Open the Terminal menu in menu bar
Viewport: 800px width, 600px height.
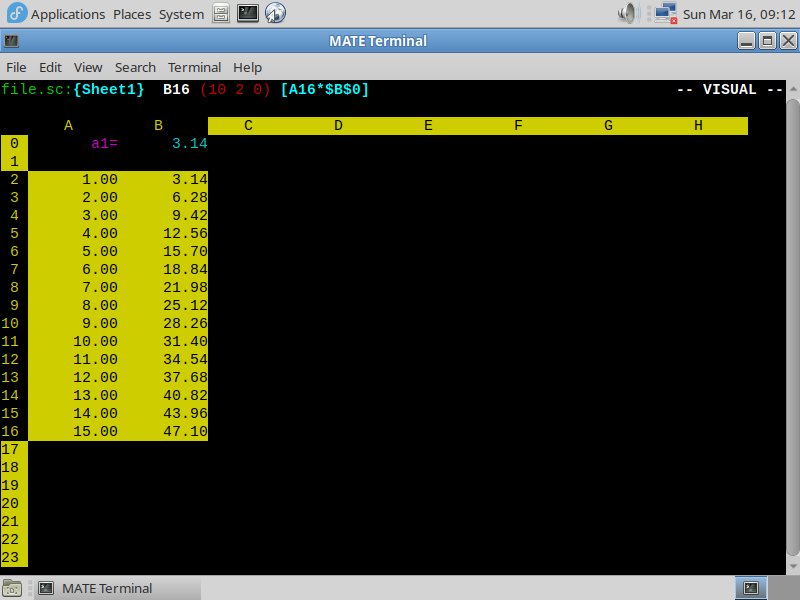[194, 67]
